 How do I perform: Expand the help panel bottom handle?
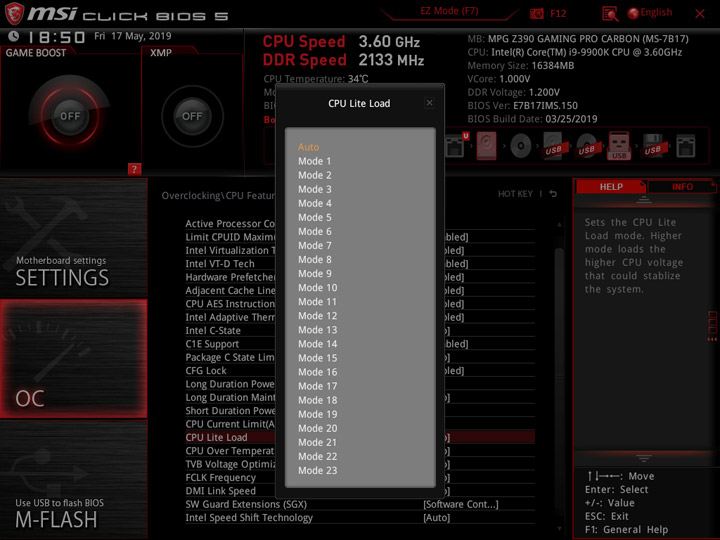coord(644,458)
